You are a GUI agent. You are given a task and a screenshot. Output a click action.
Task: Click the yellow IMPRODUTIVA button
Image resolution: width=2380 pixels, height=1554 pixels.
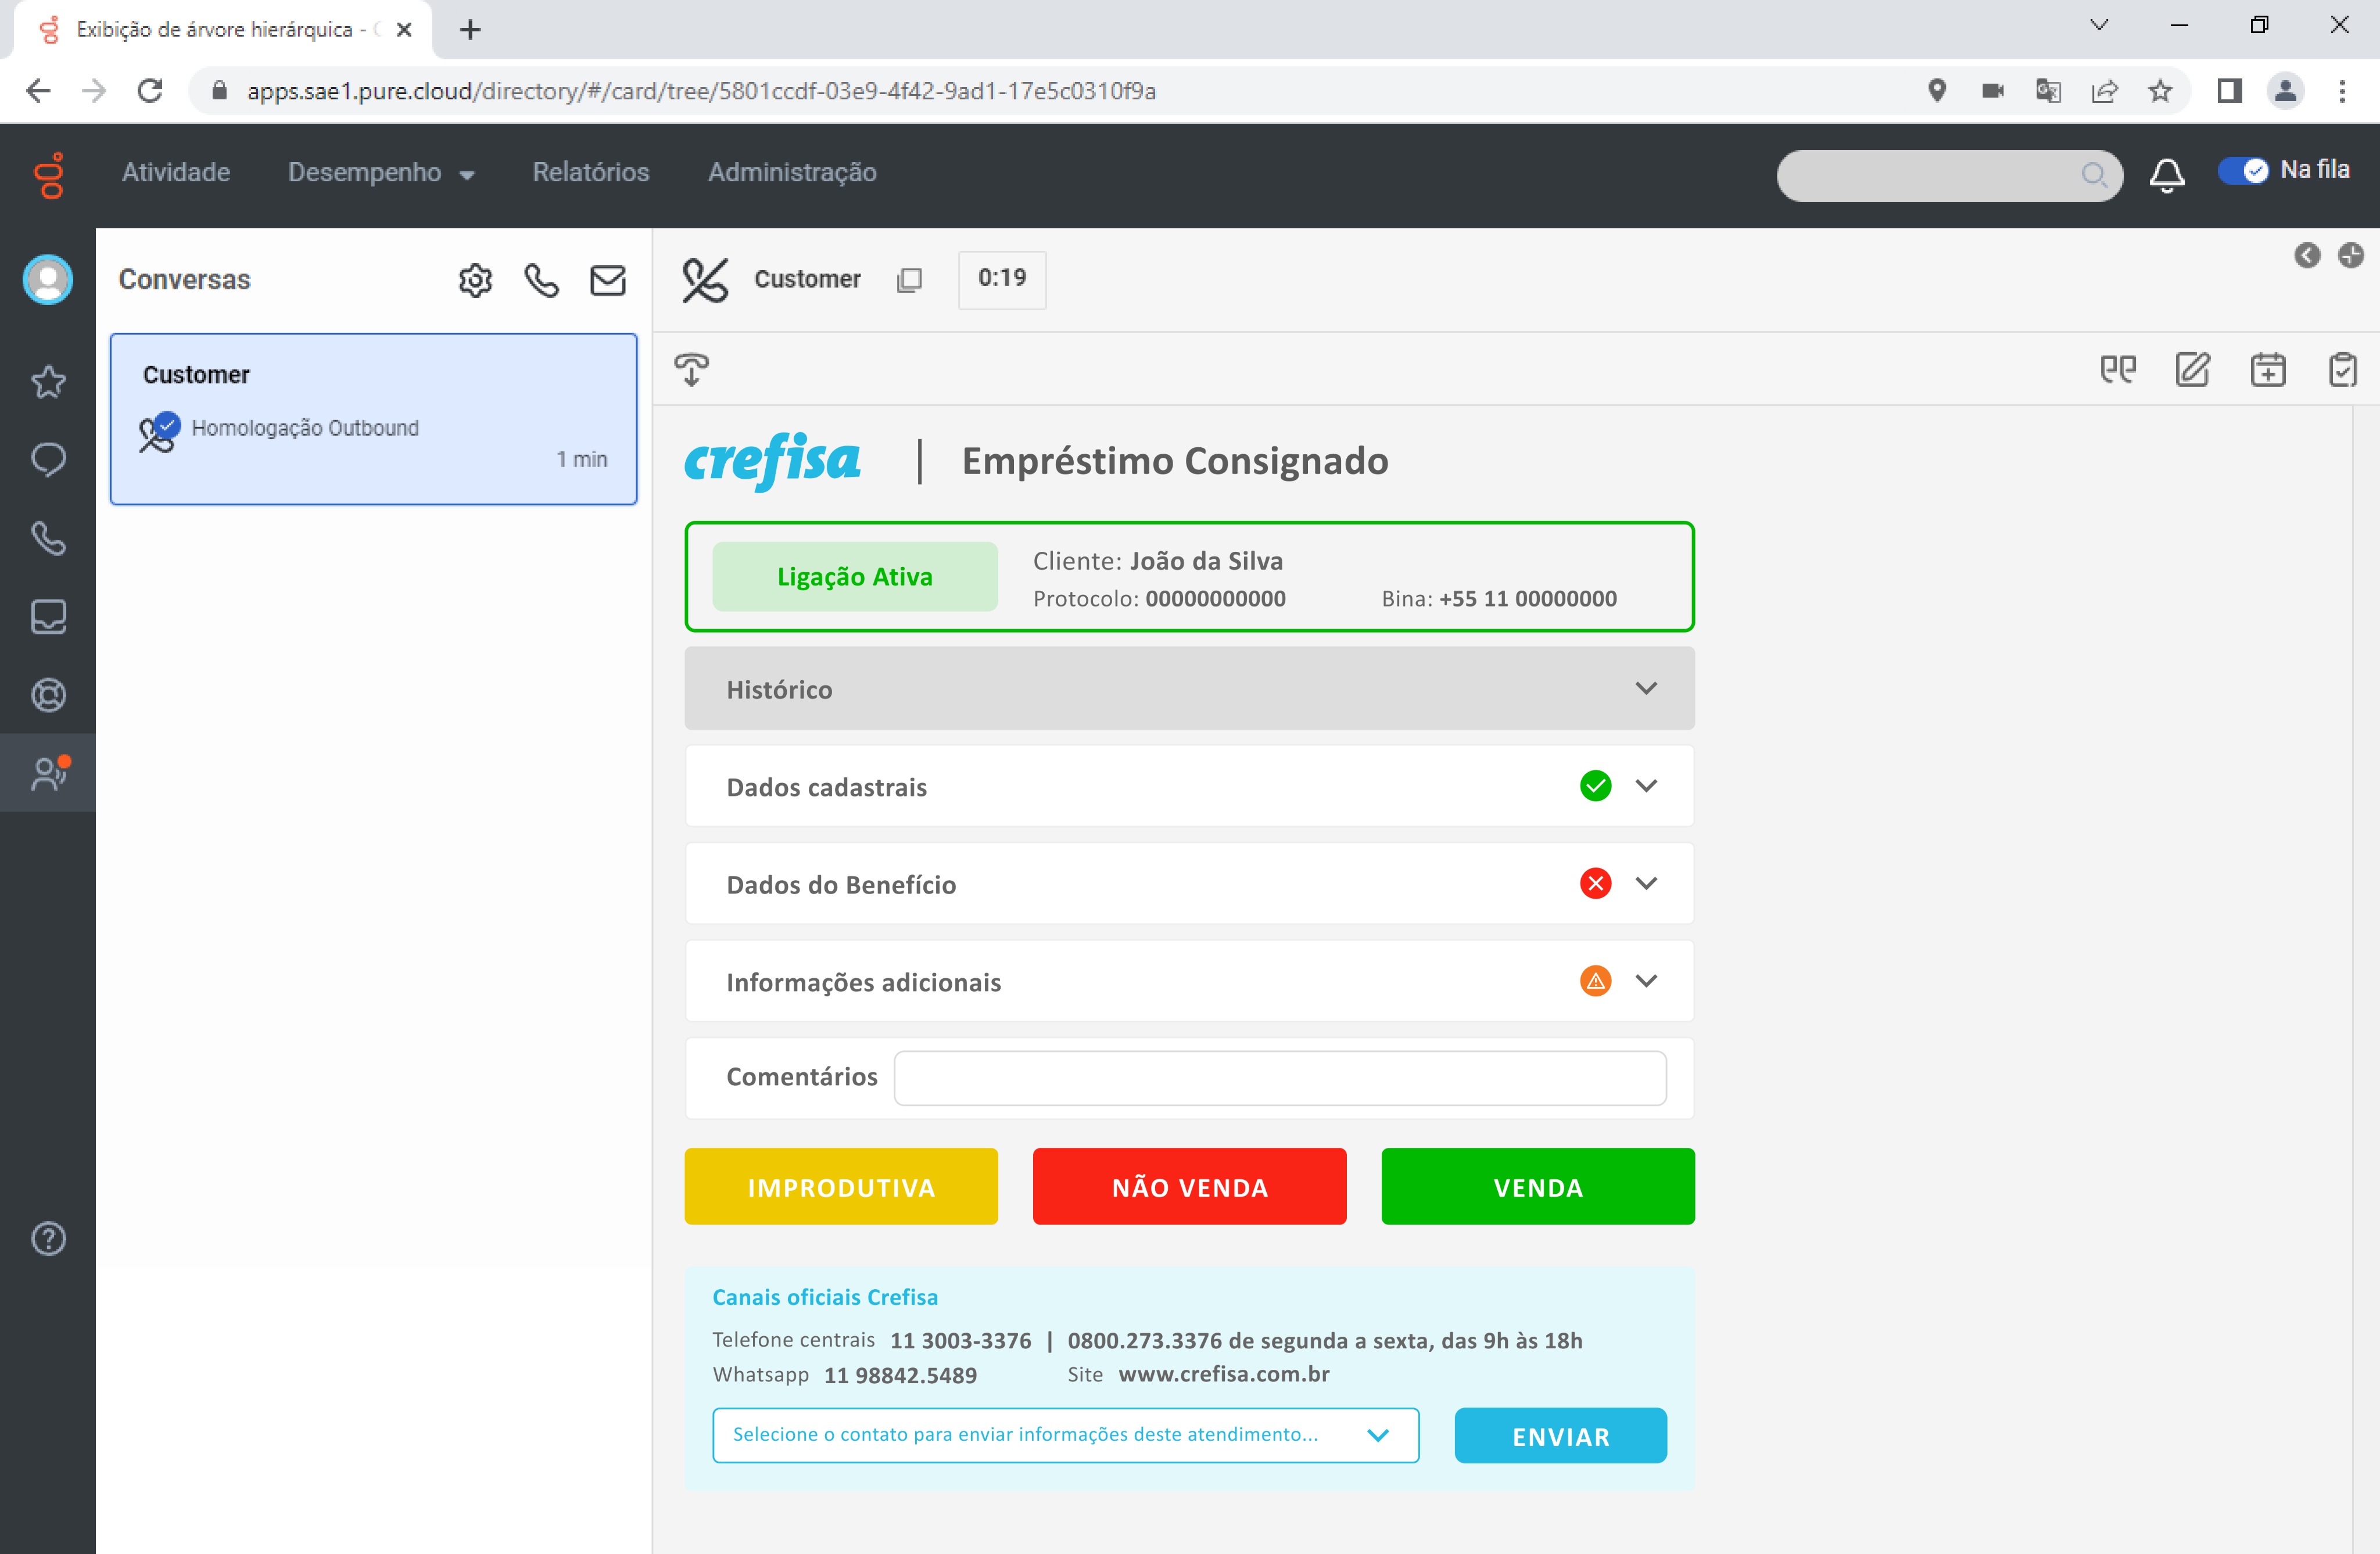point(841,1187)
